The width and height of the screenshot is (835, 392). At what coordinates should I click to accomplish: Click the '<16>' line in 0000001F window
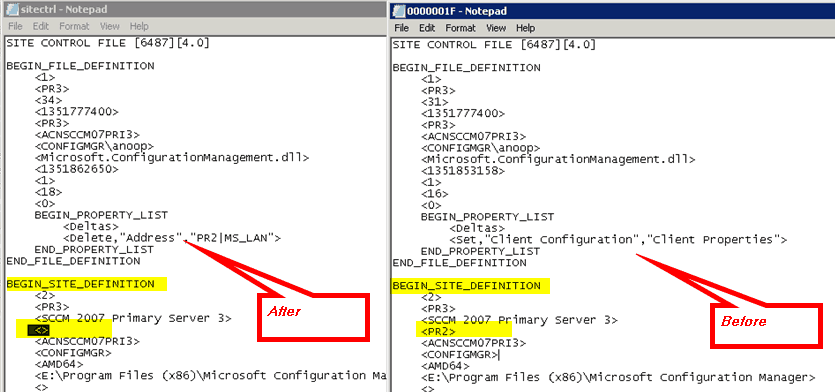[x=435, y=194]
